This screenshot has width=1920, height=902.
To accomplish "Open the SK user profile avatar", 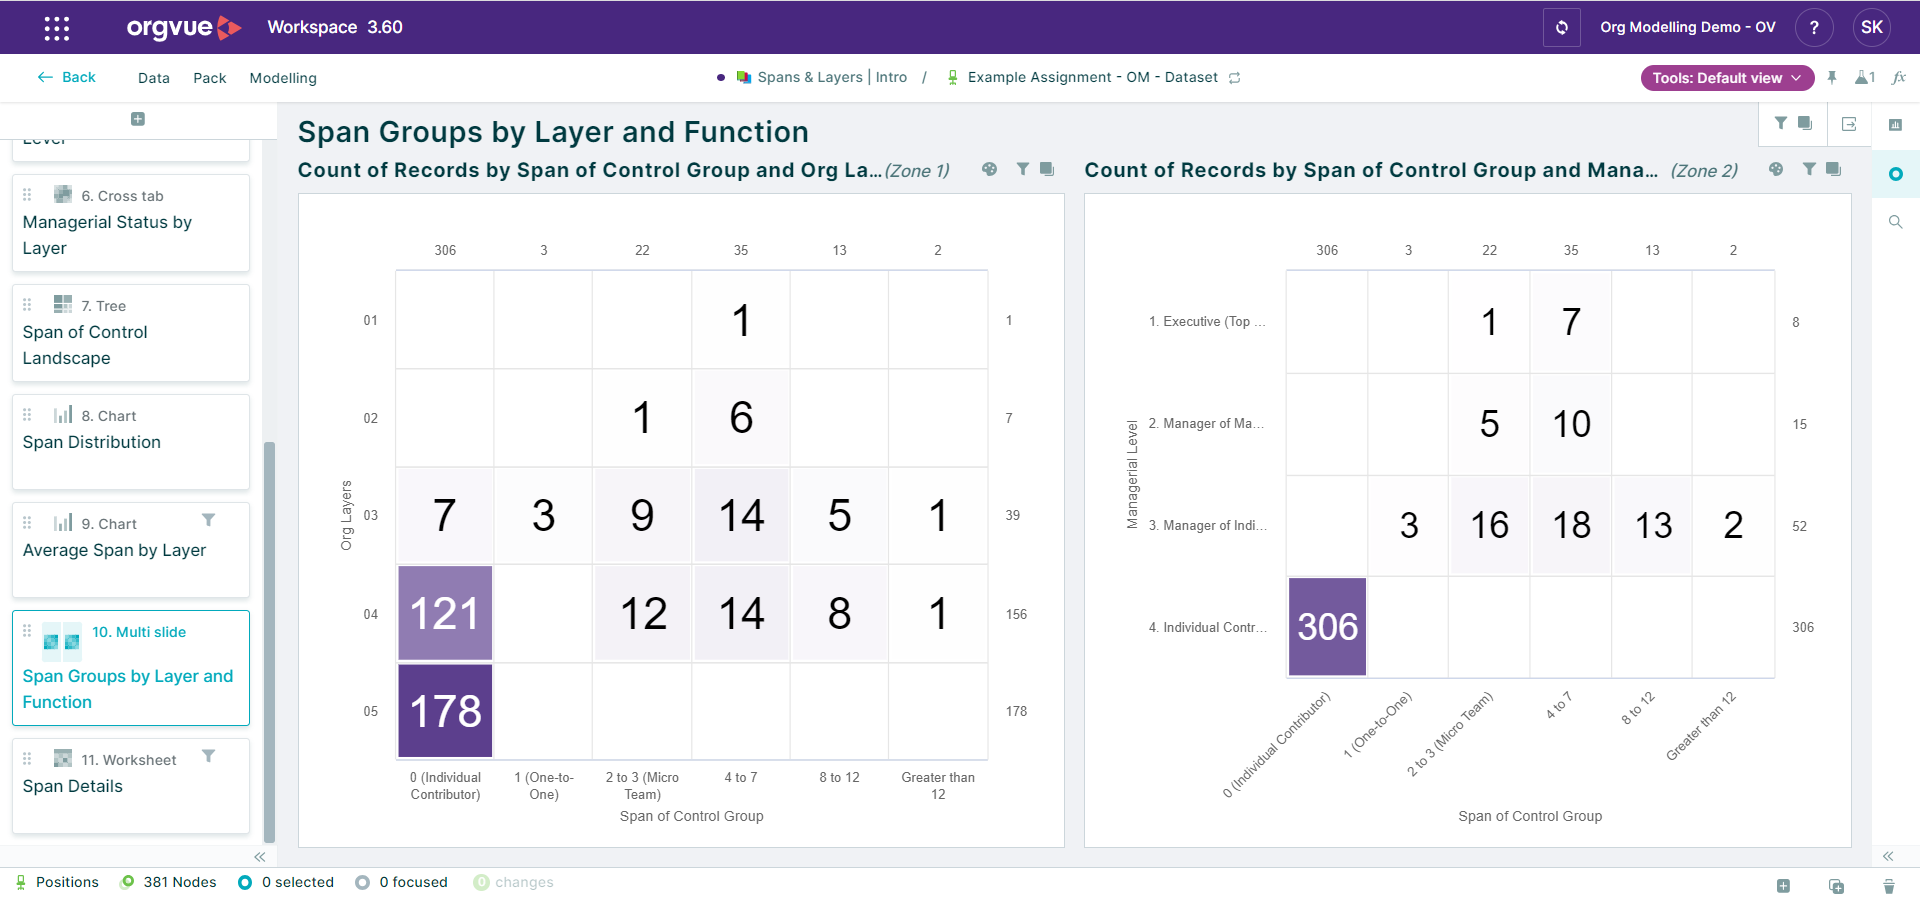I will tap(1872, 27).
